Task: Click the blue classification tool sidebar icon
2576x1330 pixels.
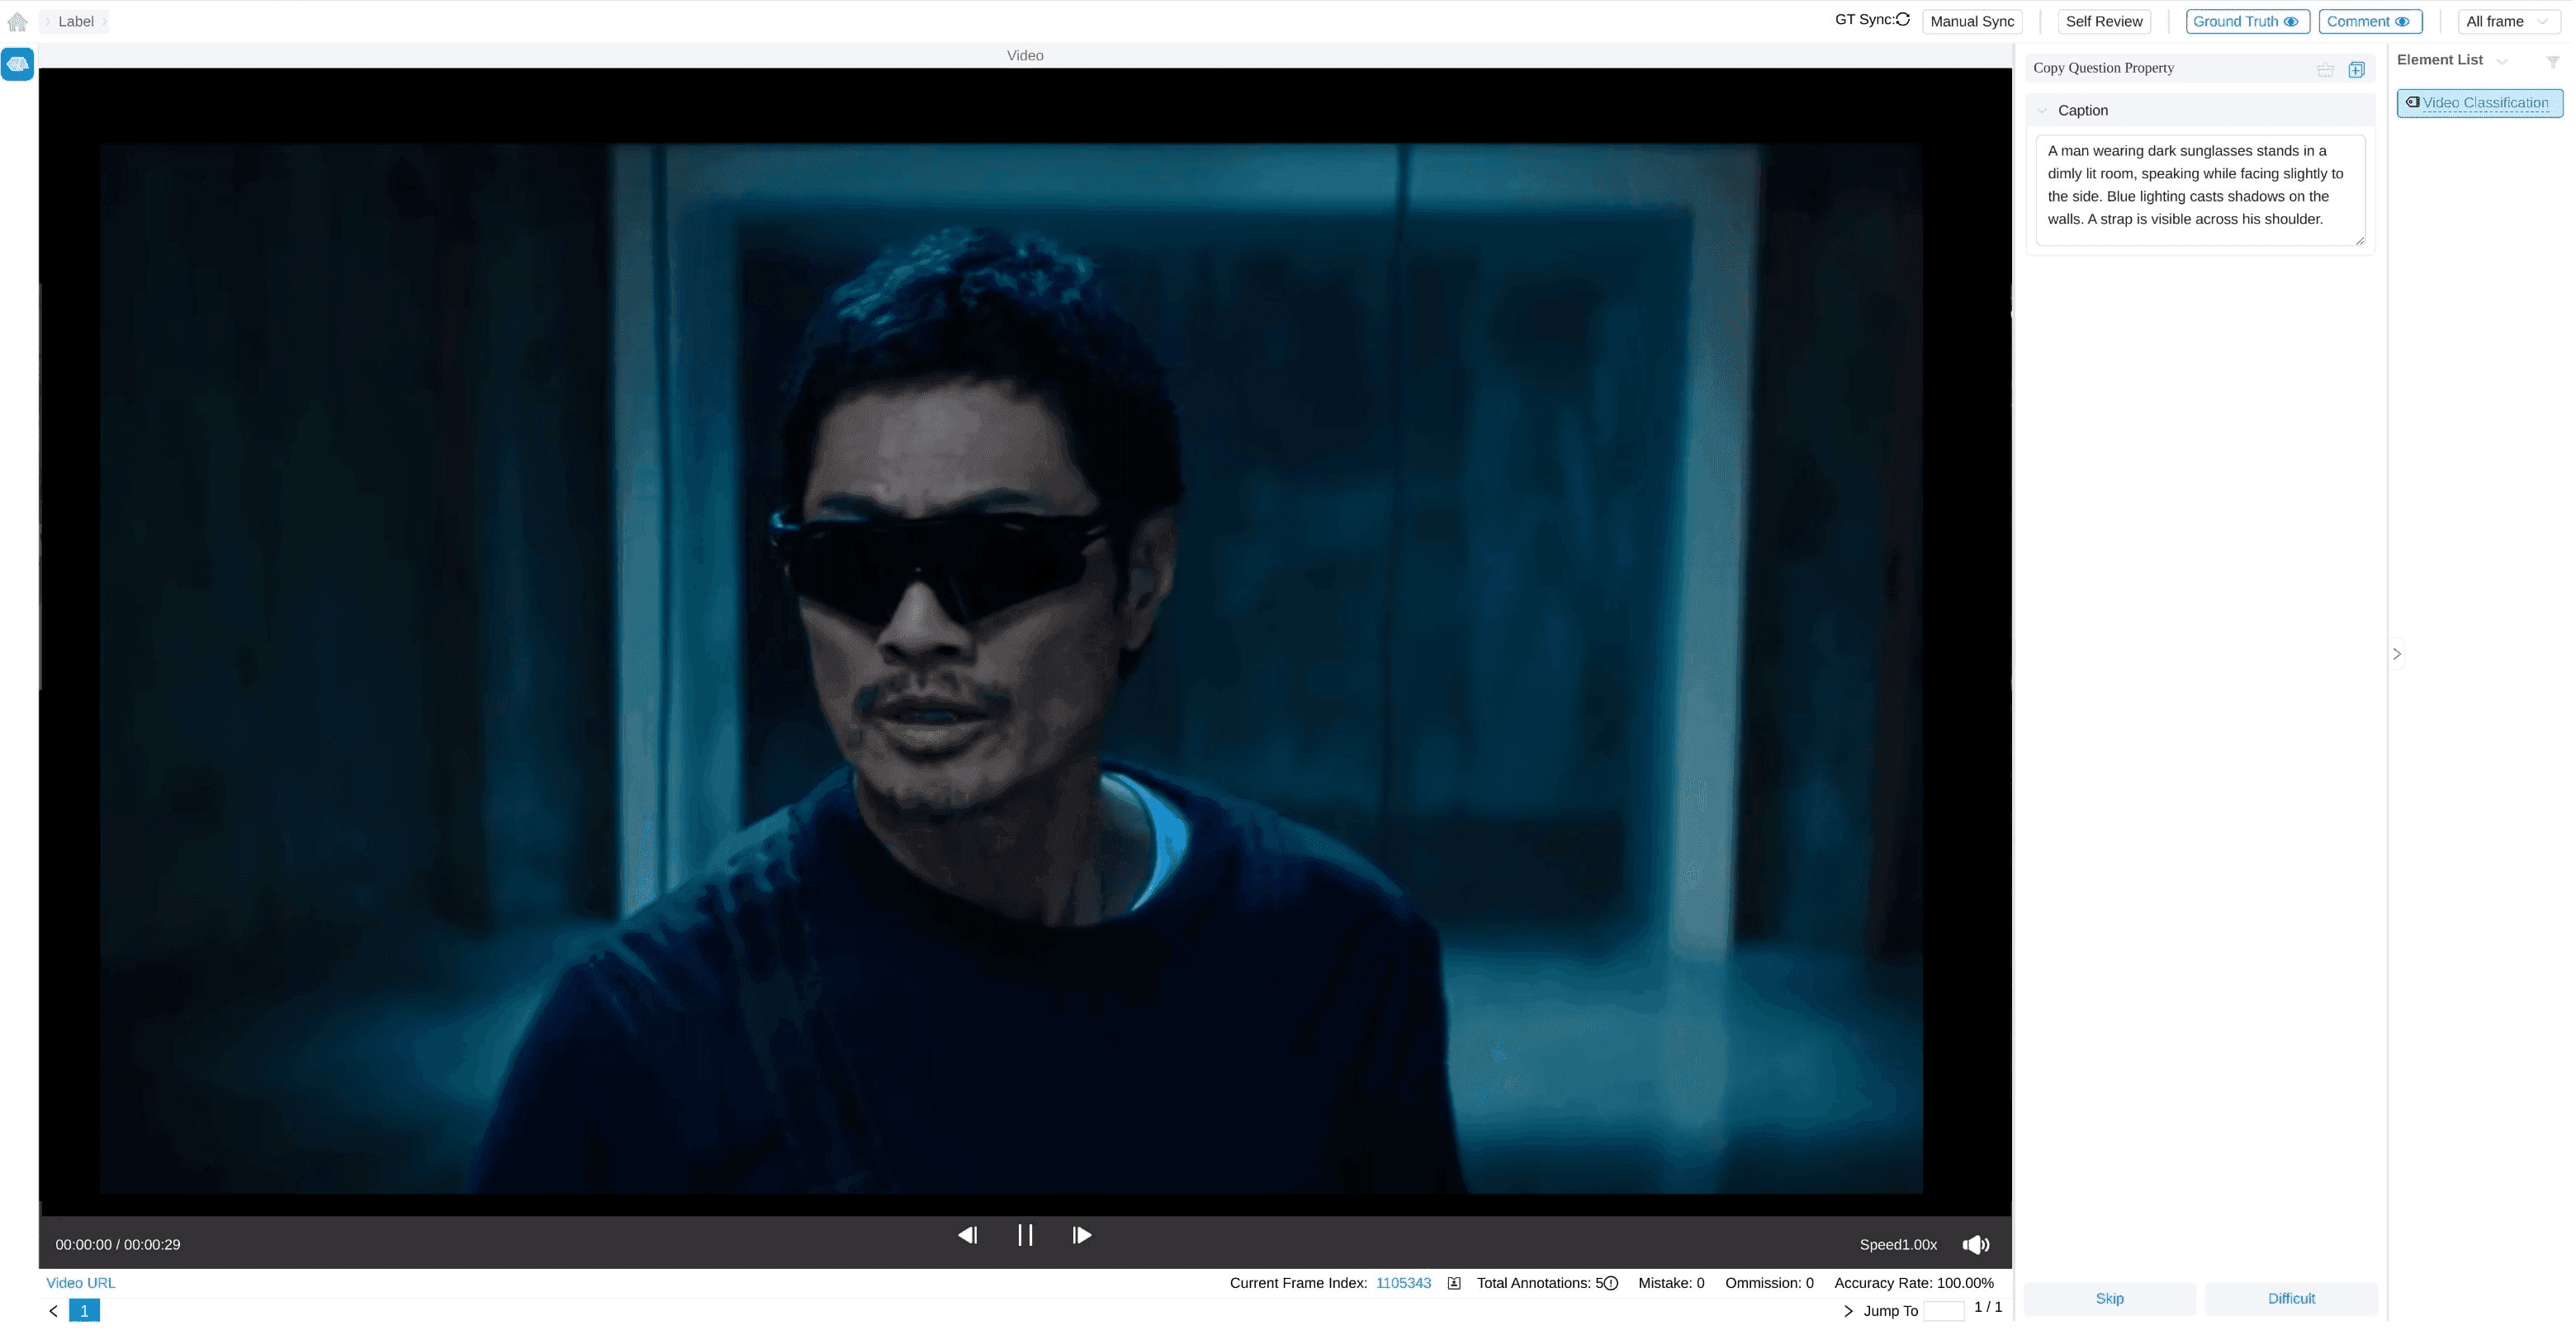Action: [x=17, y=64]
